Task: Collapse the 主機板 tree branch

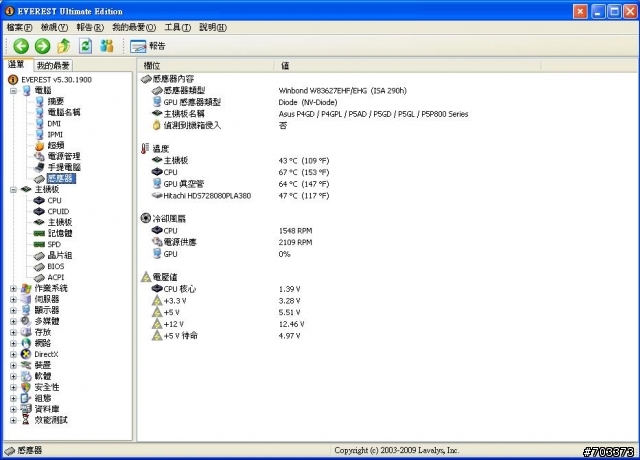Action: pos(13,189)
